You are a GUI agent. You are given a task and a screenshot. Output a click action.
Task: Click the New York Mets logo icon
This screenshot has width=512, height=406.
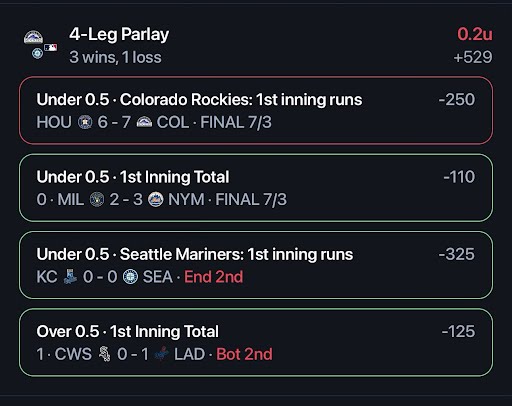point(155,199)
